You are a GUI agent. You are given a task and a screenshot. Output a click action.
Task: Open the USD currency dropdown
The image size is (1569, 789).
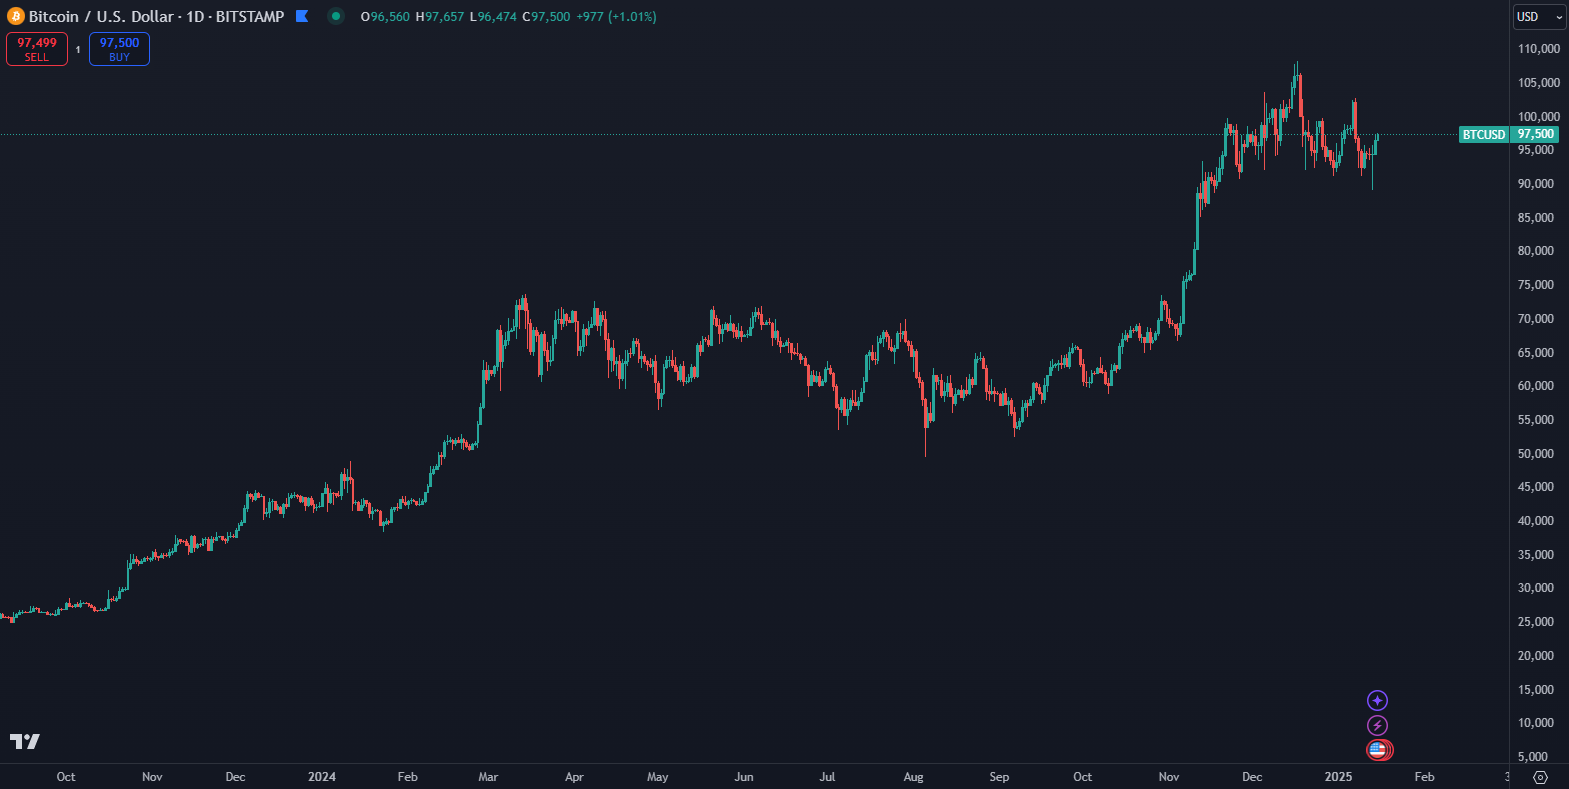[x=1538, y=17]
